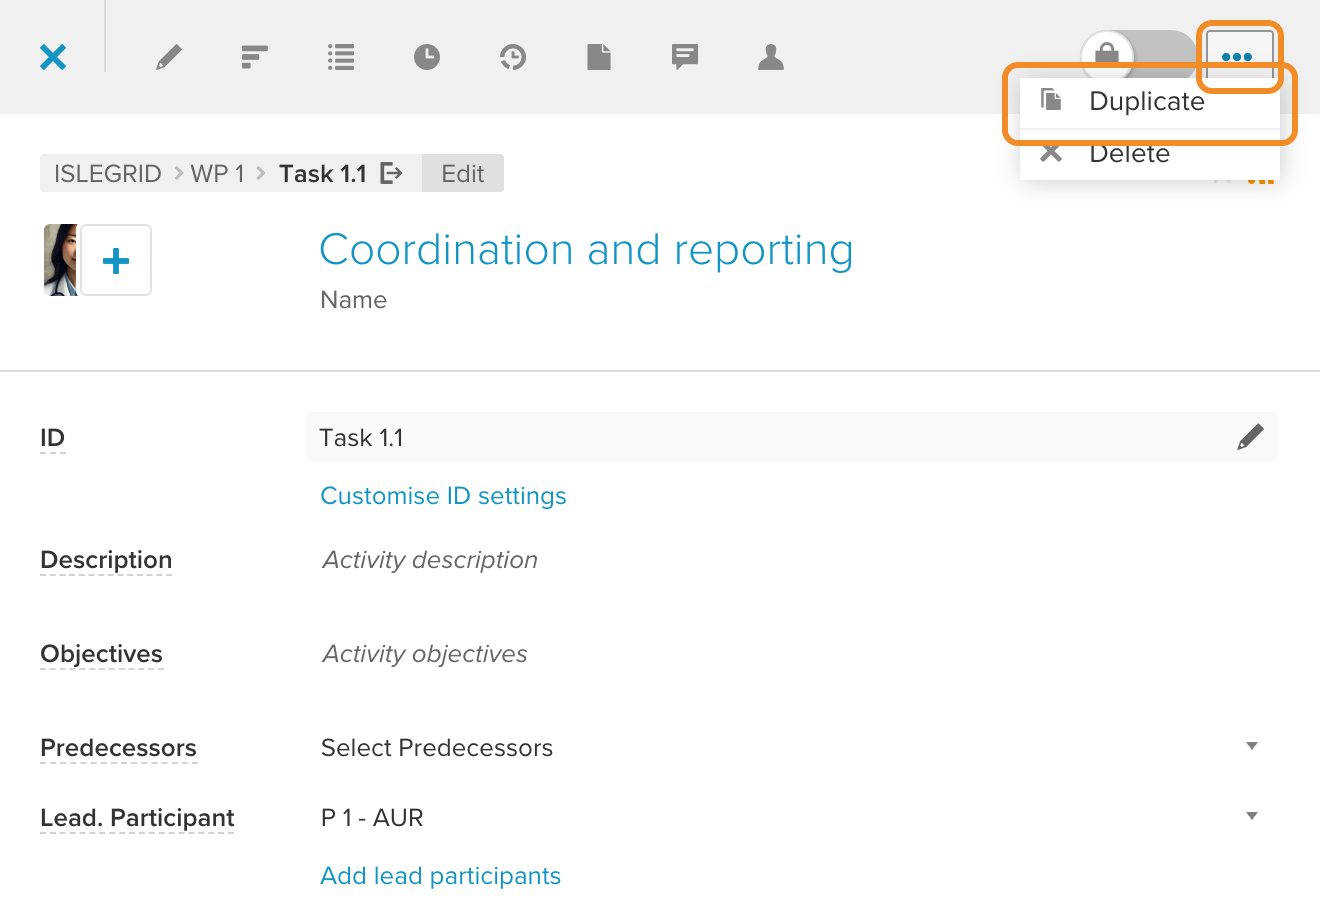Click the Task 1.1 exit arrow icon
Screen dimensions: 1320x920
(392, 174)
